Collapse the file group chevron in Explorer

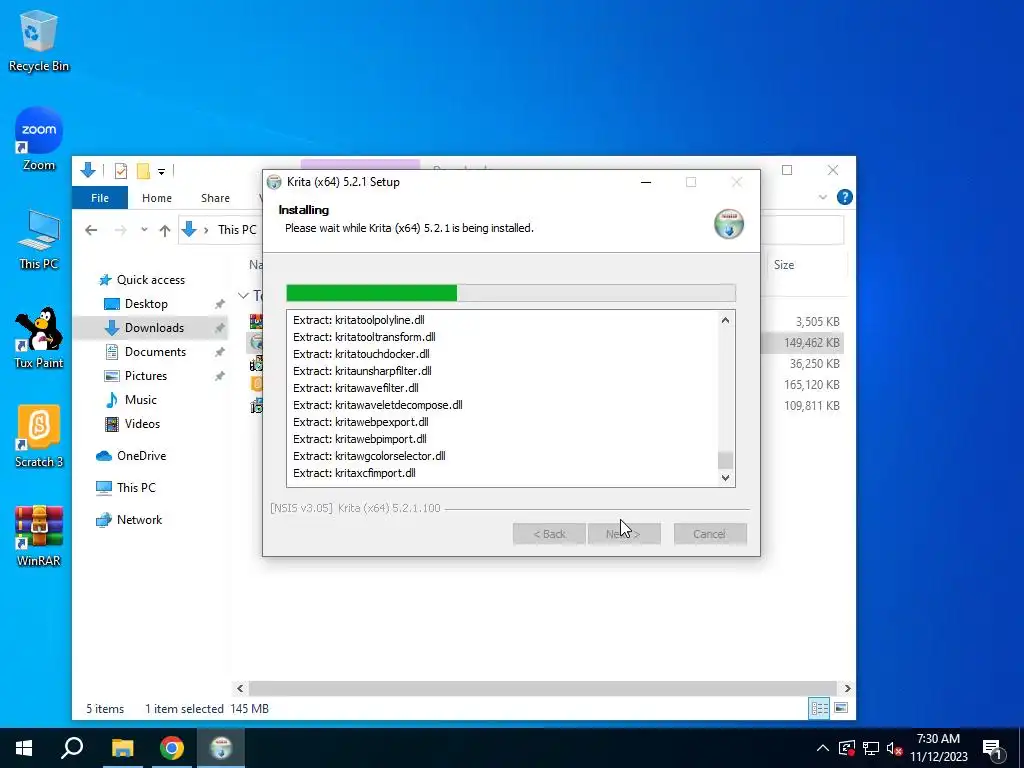pyautogui.click(x=243, y=296)
